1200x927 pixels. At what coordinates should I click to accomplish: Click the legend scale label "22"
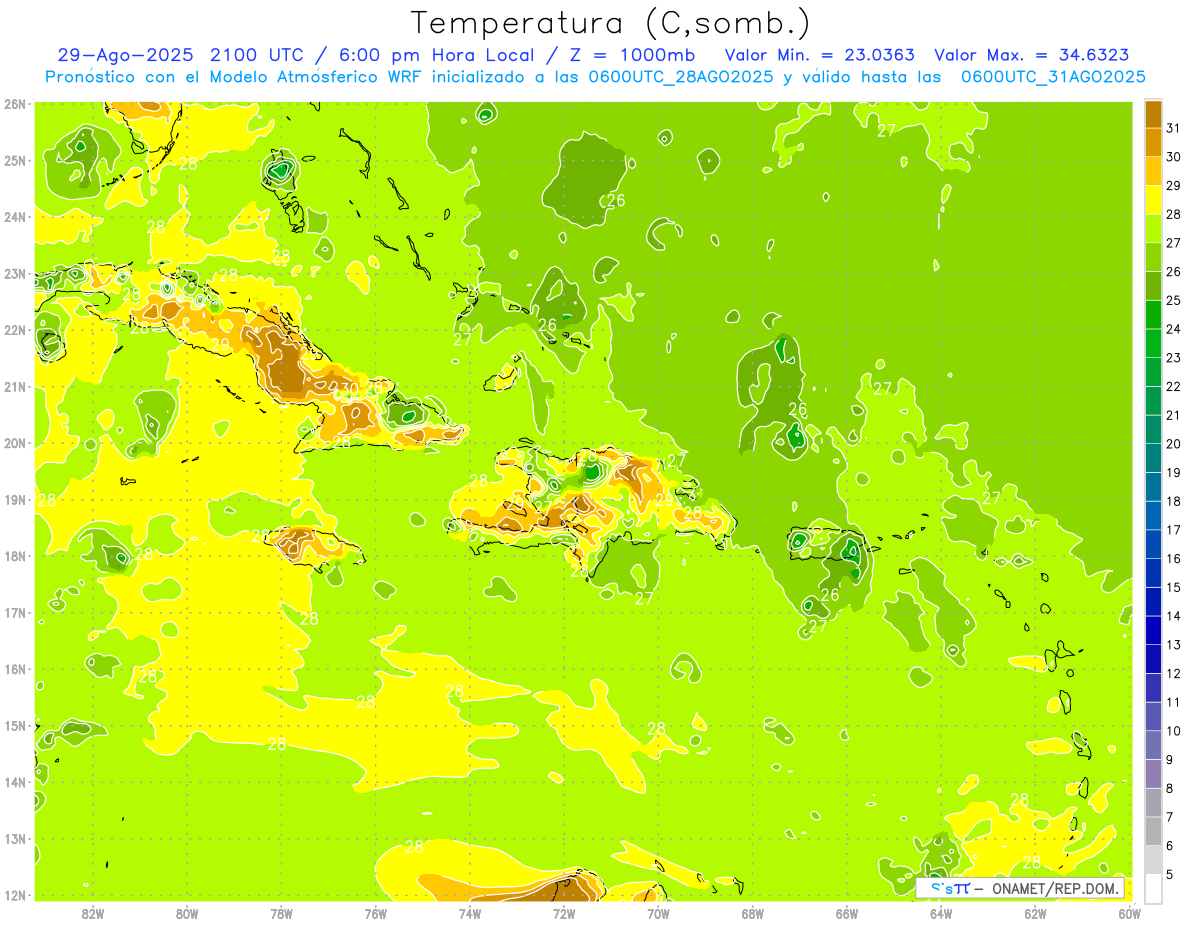coord(1174,386)
